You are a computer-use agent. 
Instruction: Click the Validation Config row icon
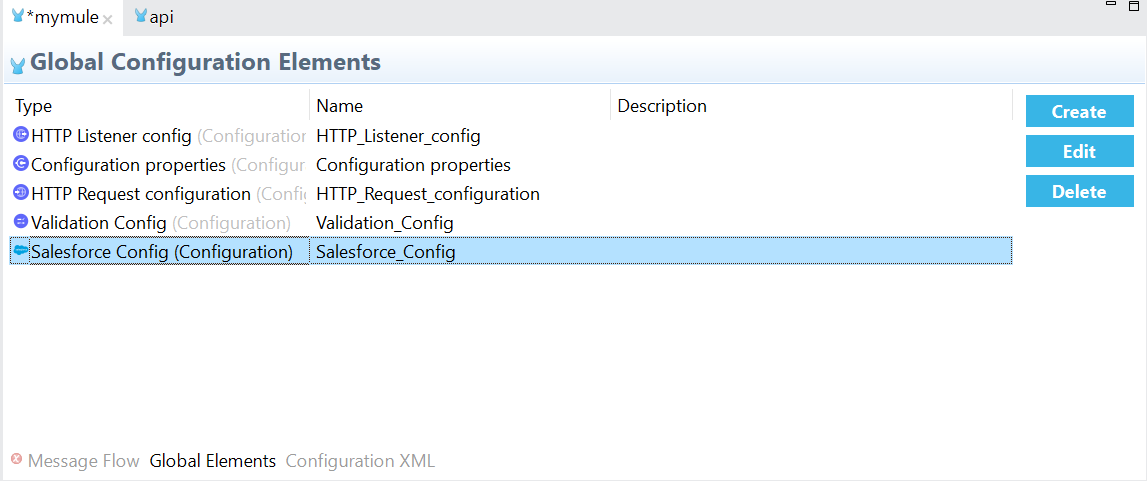[x=21, y=222]
